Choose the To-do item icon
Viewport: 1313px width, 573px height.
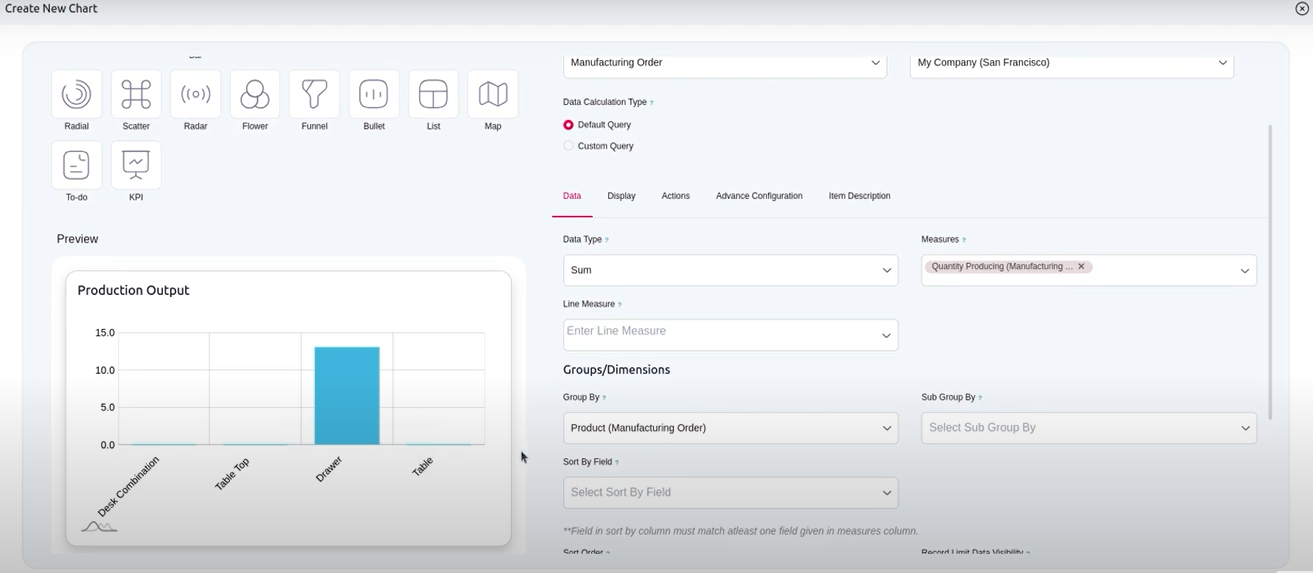coord(76,165)
